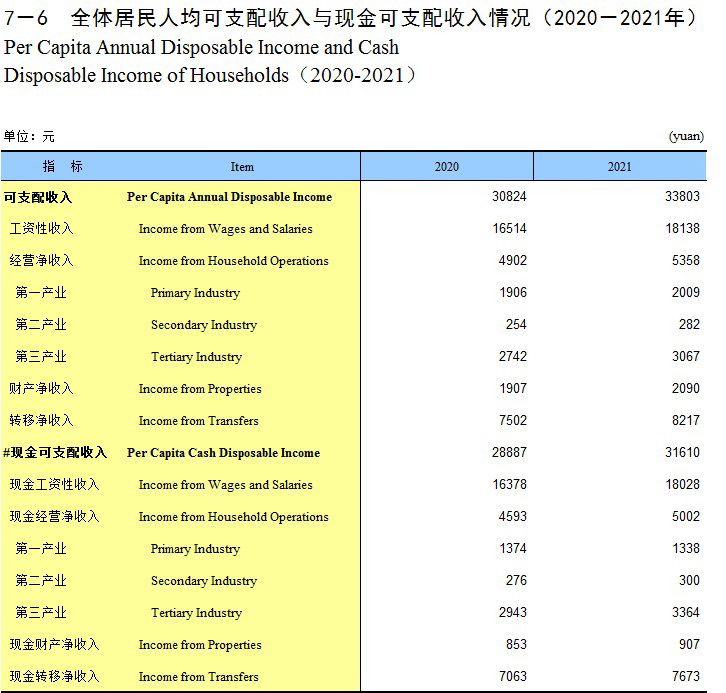Image resolution: width=726 pixels, height=693 pixels.
Task: Click the cell showing 3067
Action: 686,356
